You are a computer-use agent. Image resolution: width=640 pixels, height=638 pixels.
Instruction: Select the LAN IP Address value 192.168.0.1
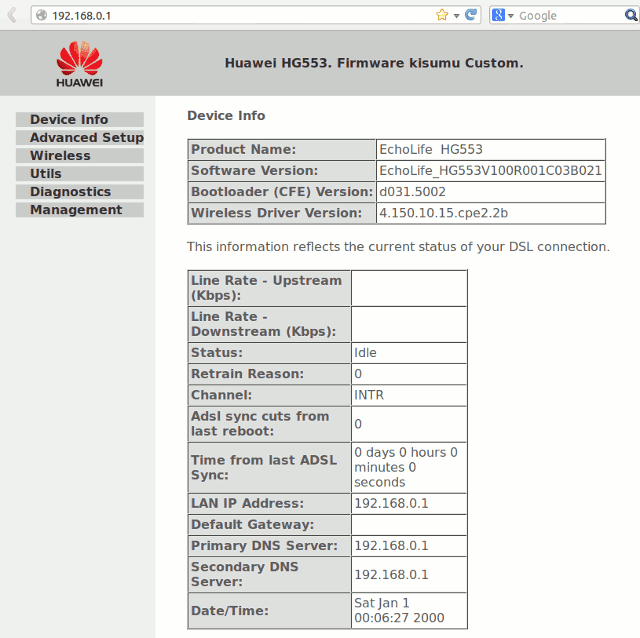pos(391,503)
